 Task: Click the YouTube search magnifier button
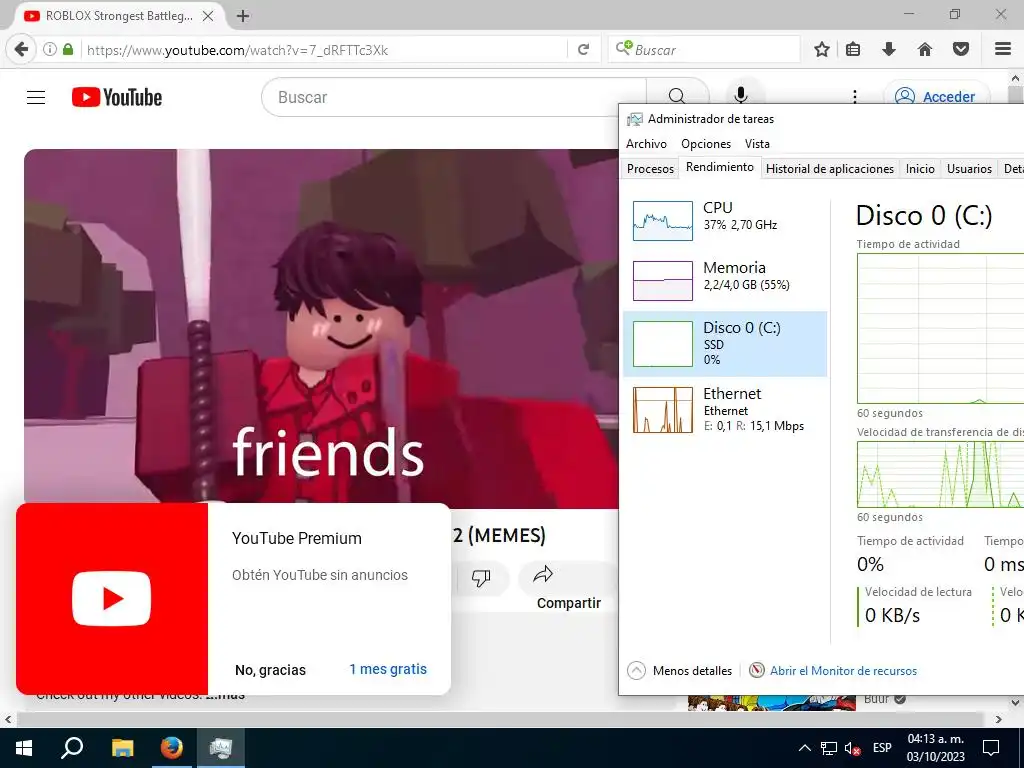pos(677,97)
